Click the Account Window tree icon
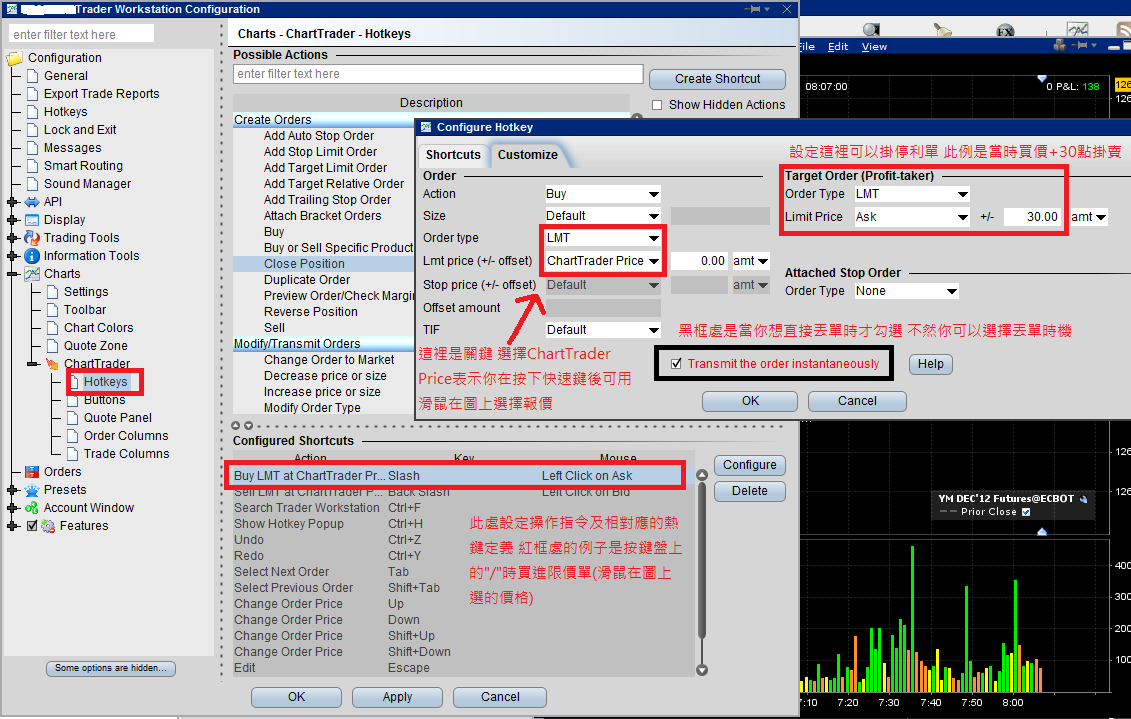 (x=32, y=508)
